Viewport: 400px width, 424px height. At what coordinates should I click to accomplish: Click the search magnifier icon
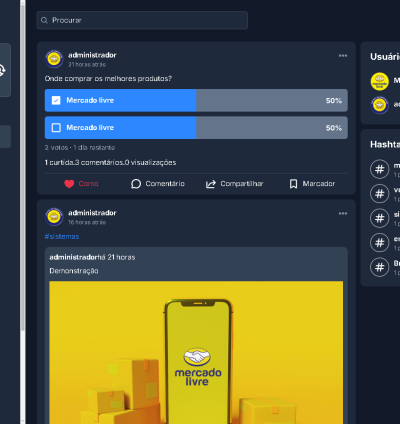[44, 20]
